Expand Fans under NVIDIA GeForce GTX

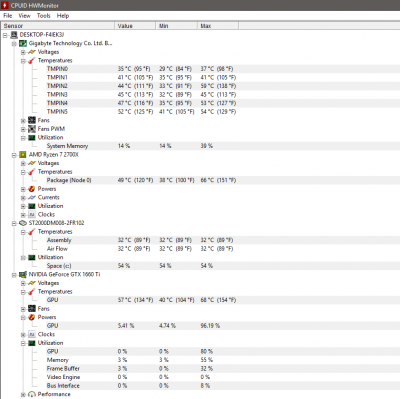point(23,309)
